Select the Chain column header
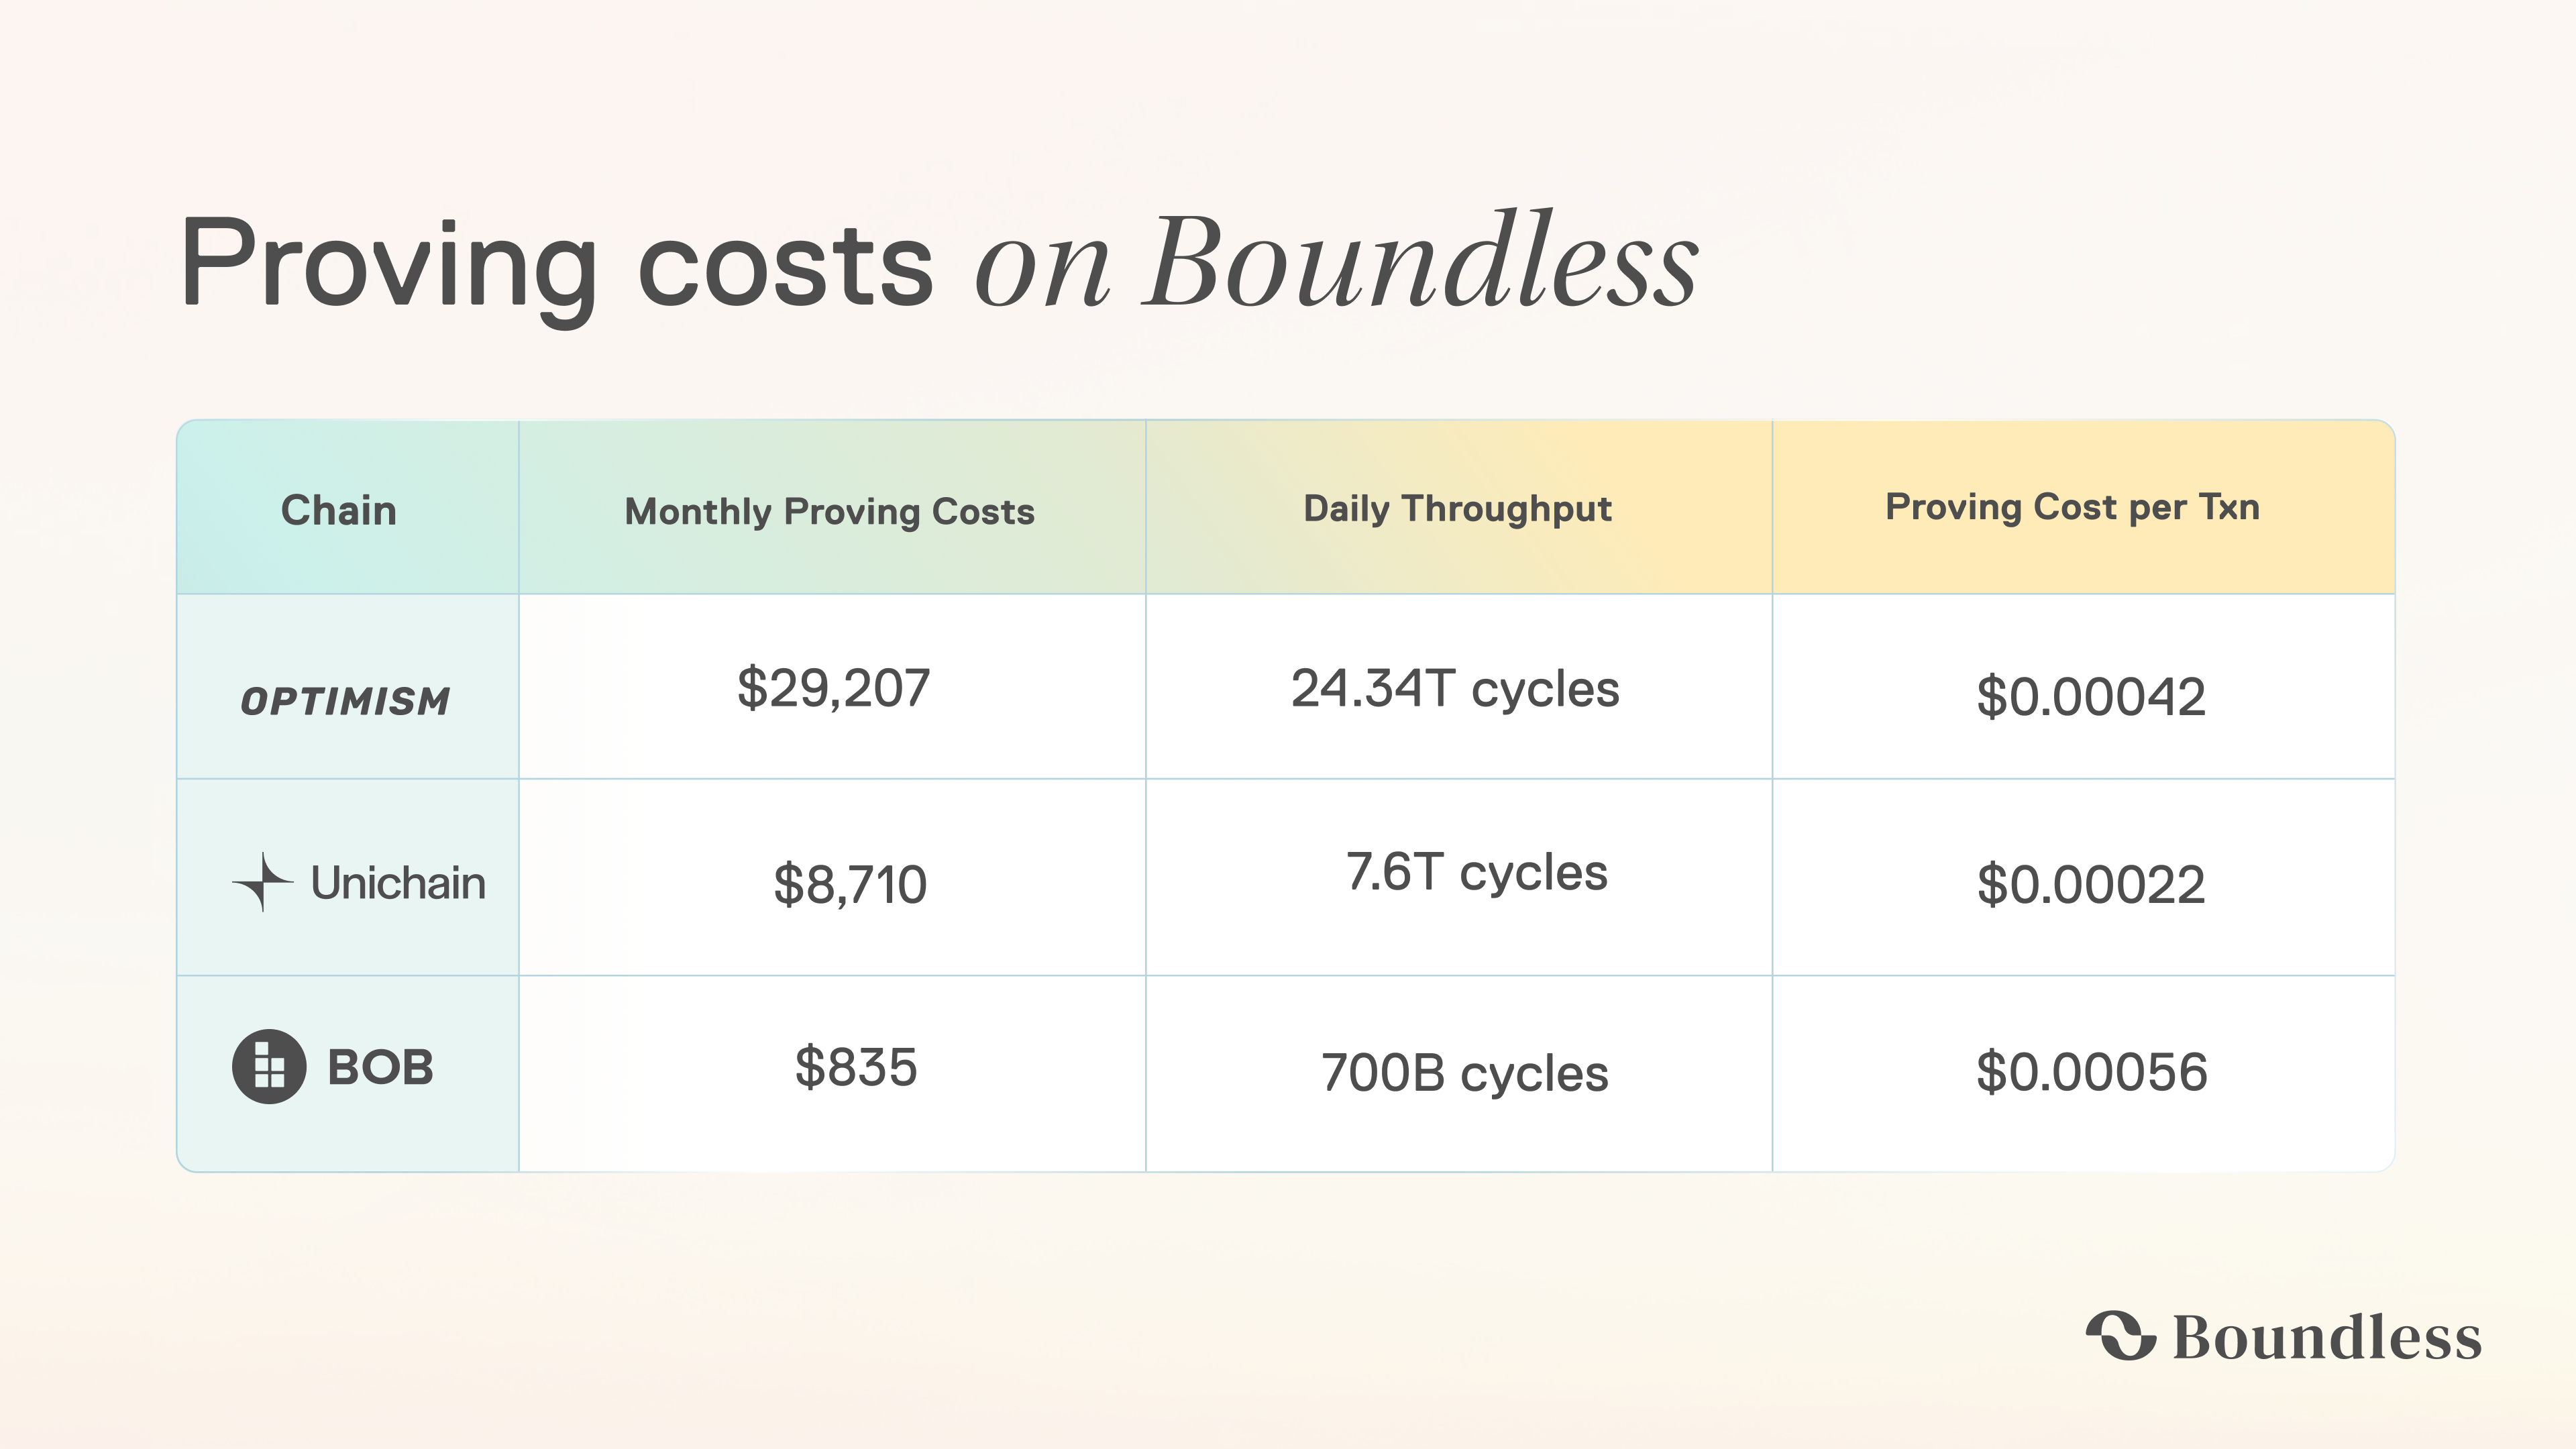Screen dimensions: 2576x1449 click(339, 510)
